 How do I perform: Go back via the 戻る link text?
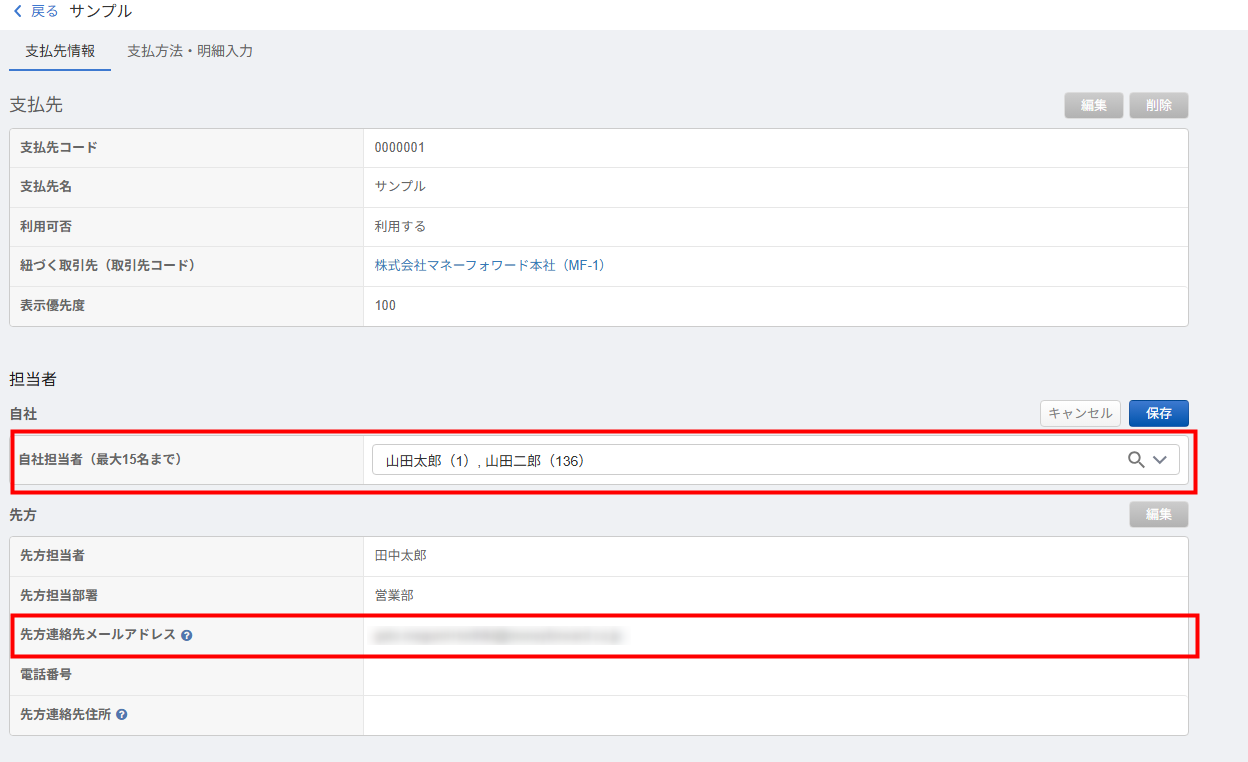pos(45,12)
